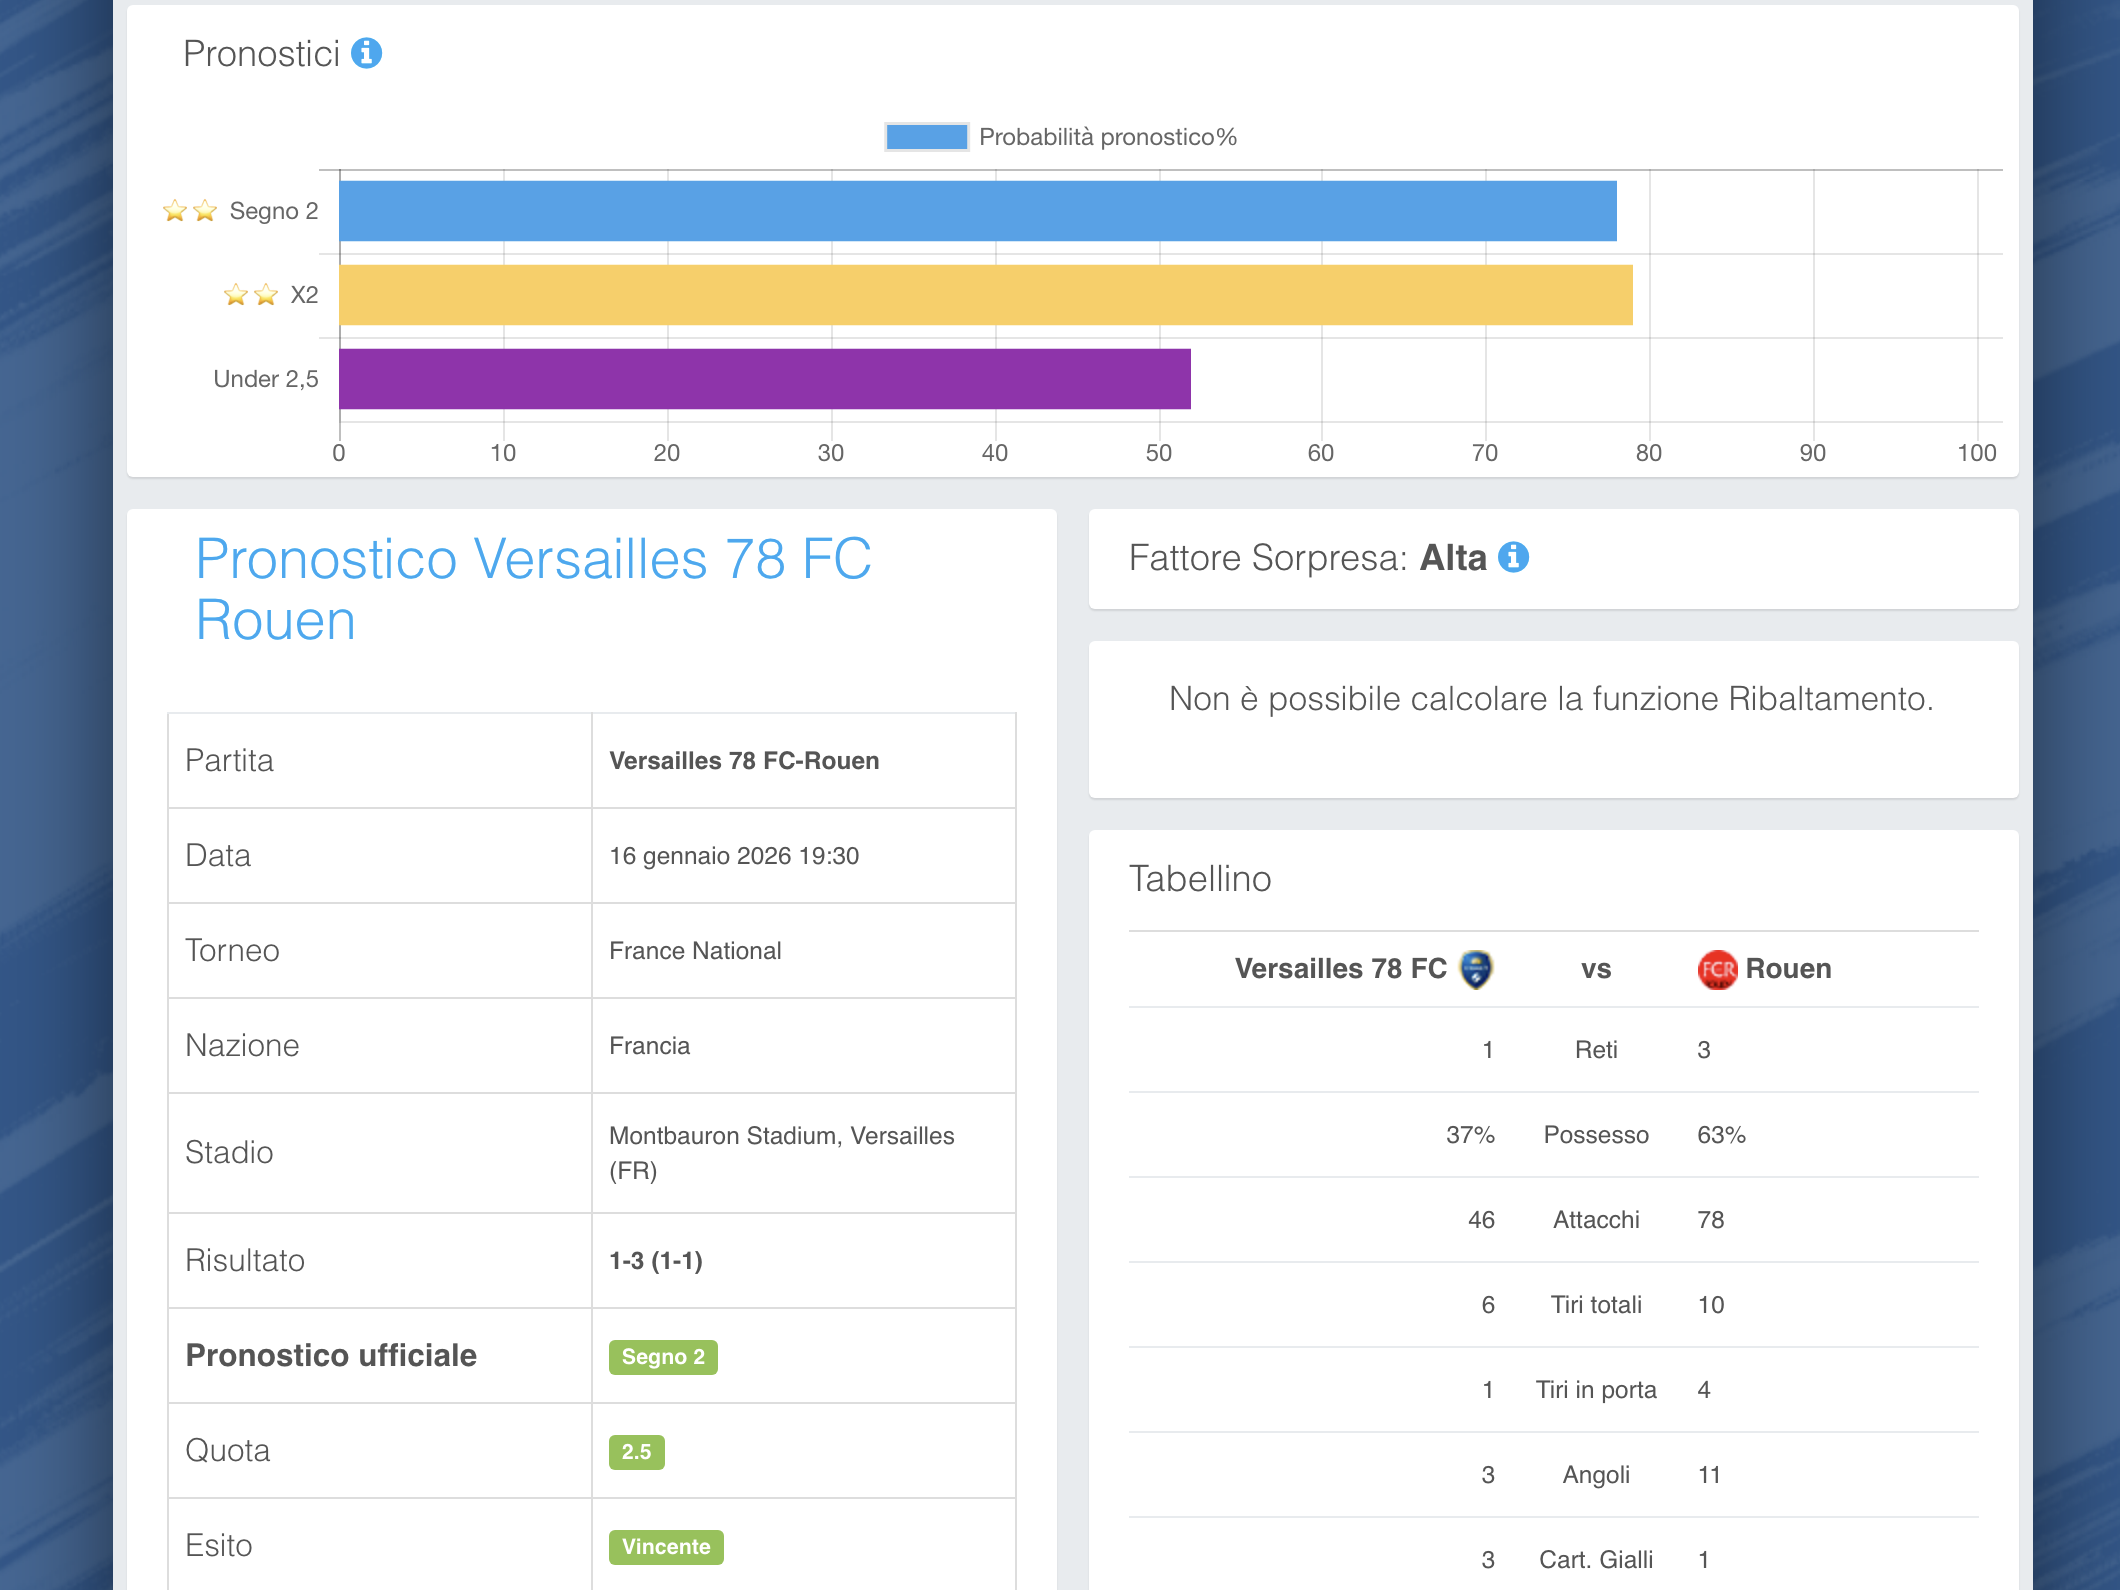
Task: Click the Versailles 78 FC team crest
Action: coord(1476,969)
